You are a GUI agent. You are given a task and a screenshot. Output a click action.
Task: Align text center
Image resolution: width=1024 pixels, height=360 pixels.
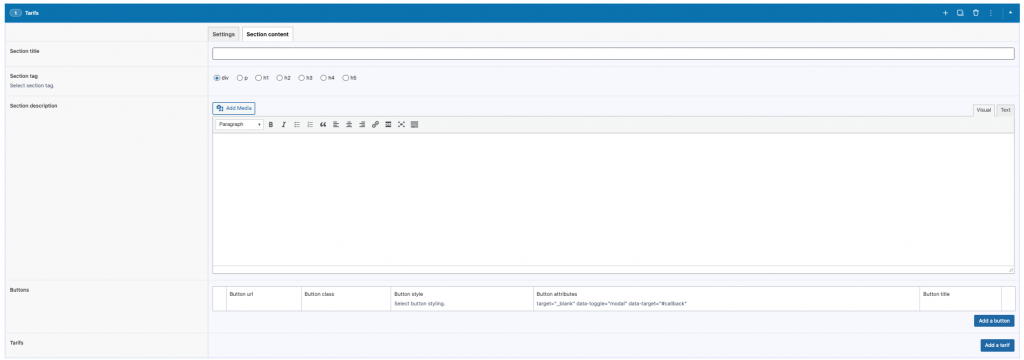349,124
